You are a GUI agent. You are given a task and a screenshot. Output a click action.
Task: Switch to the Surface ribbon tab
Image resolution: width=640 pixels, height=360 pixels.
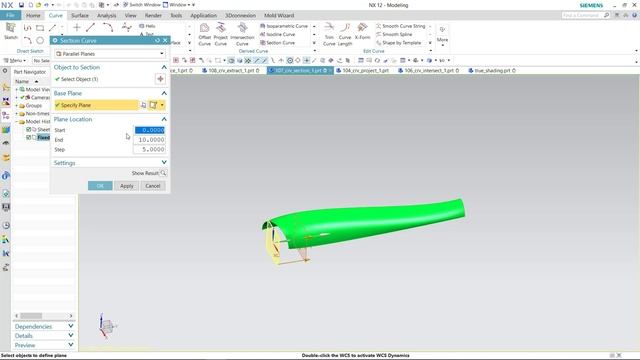tap(80, 15)
